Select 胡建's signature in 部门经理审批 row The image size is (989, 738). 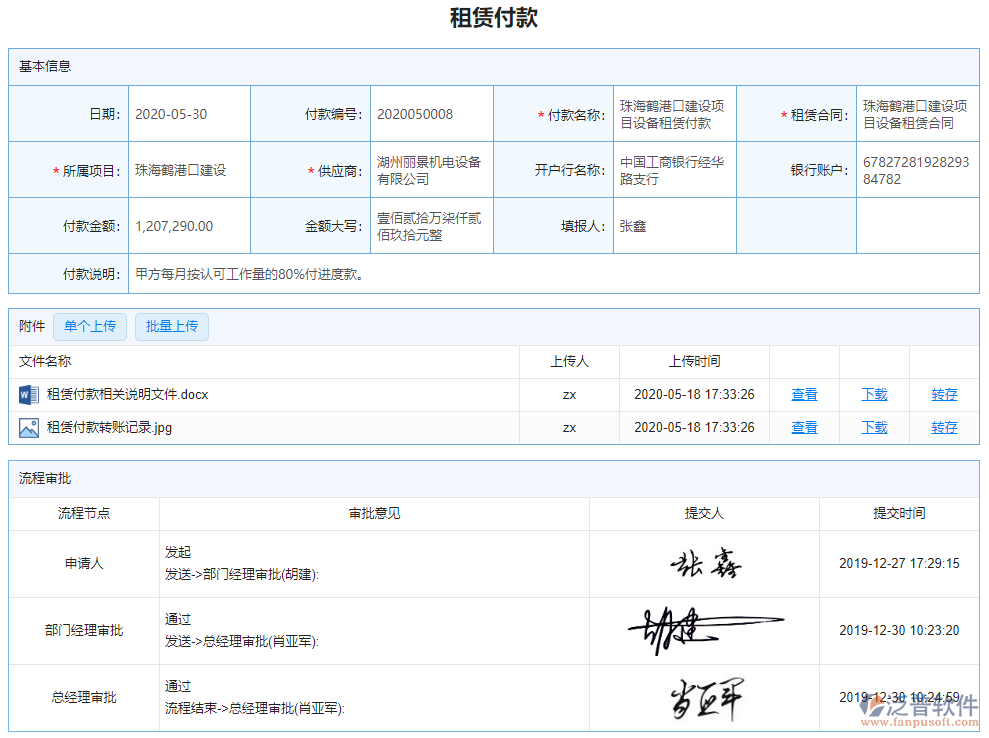(706, 629)
